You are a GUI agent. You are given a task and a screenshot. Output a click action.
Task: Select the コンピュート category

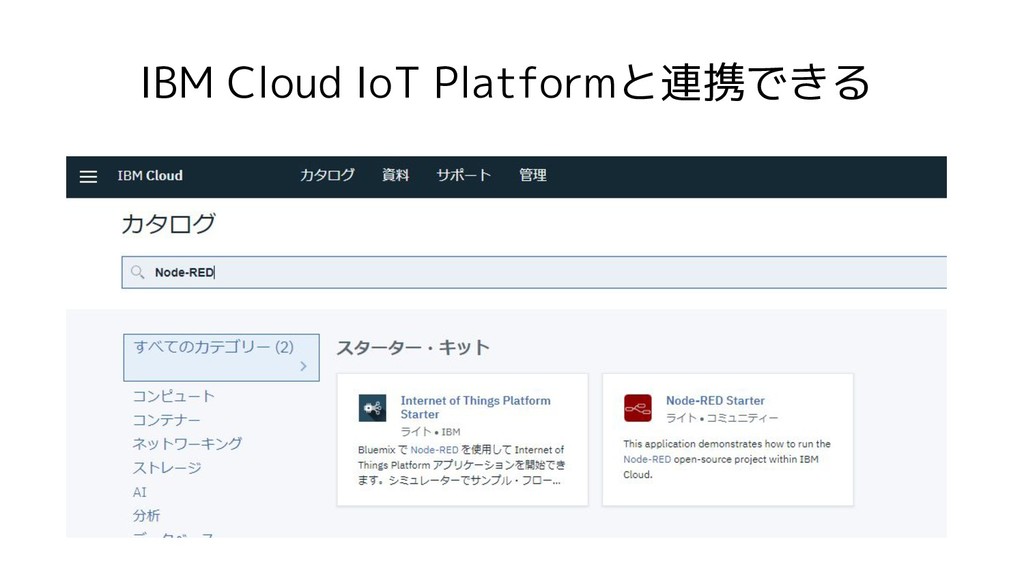point(174,396)
